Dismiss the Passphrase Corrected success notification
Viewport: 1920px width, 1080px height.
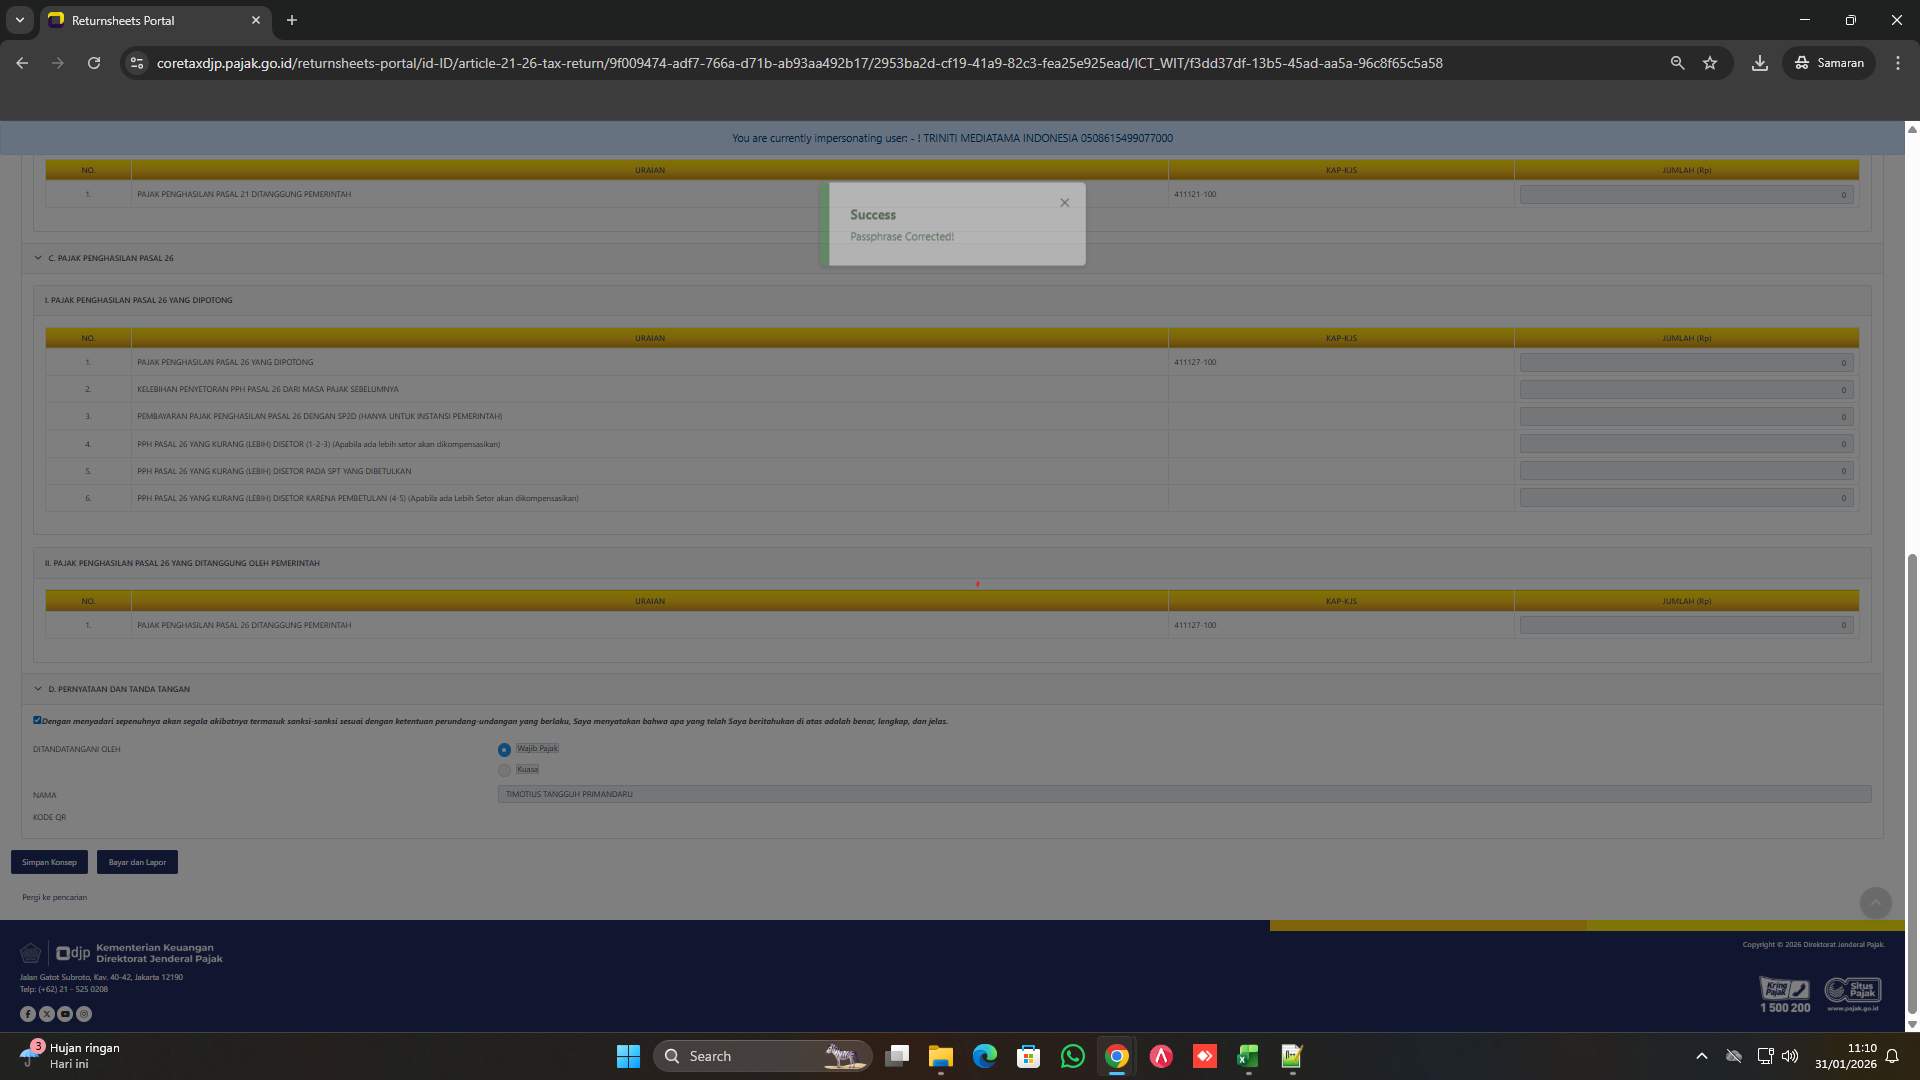[x=1064, y=202]
